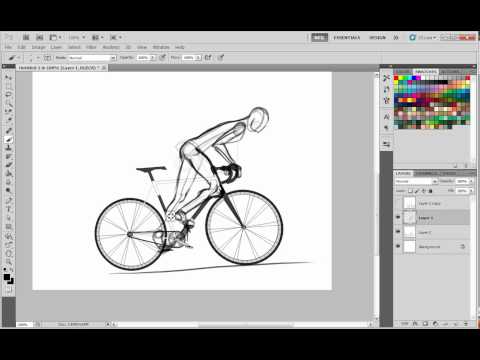Select the Lasso tool
The width and height of the screenshot is (480, 360).
(8, 94)
